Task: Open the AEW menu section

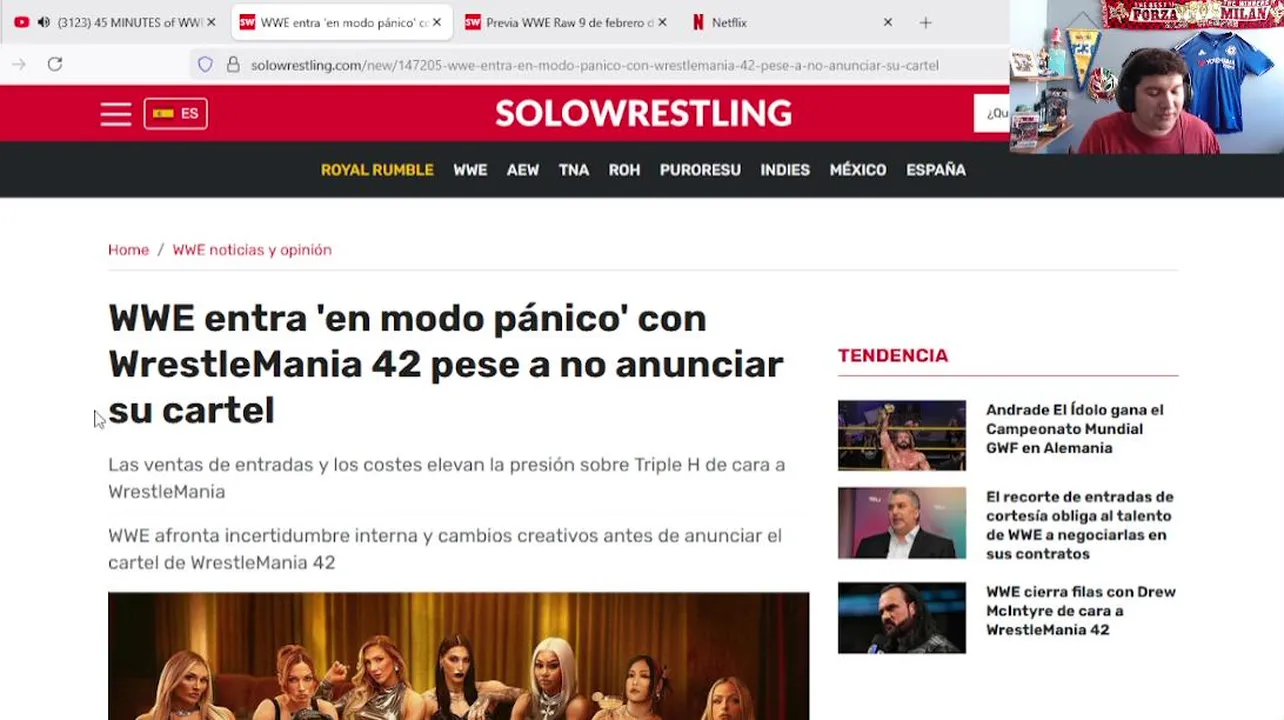Action: coord(523,170)
